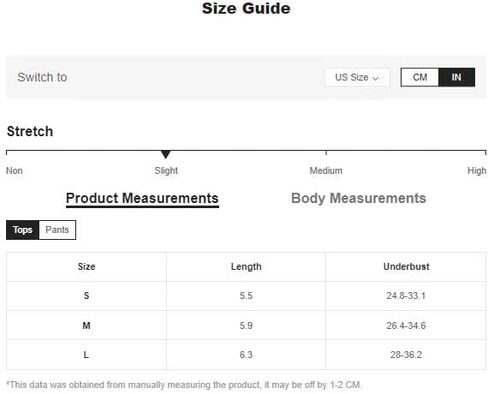Click the Size column header
The width and height of the screenshot is (488, 394).
(86, 267)
